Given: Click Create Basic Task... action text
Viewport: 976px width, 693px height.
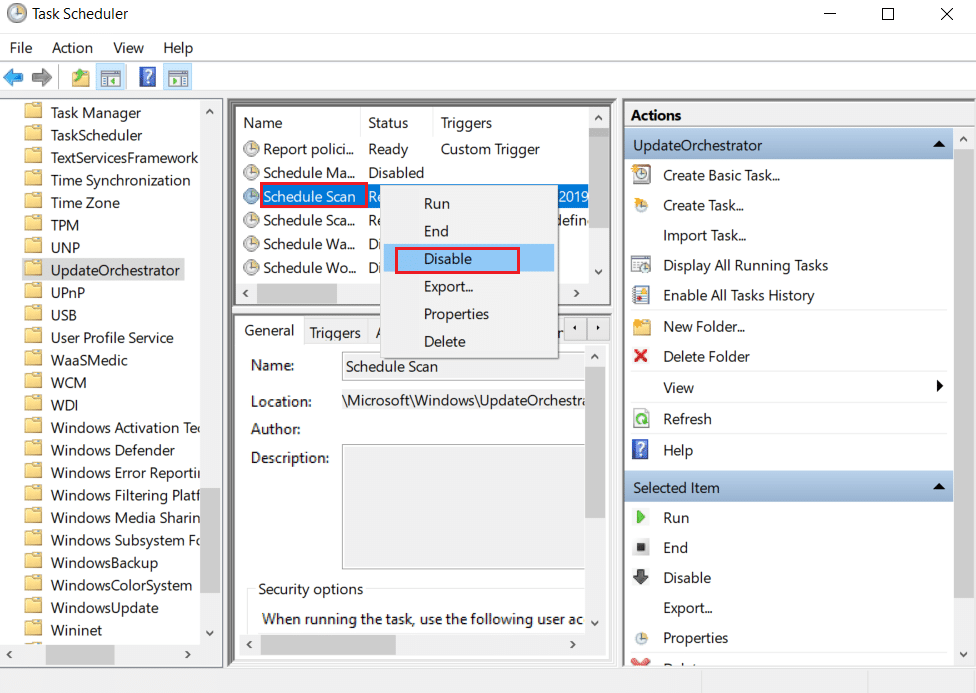Looking at the screenshot, I should [721, 175].
